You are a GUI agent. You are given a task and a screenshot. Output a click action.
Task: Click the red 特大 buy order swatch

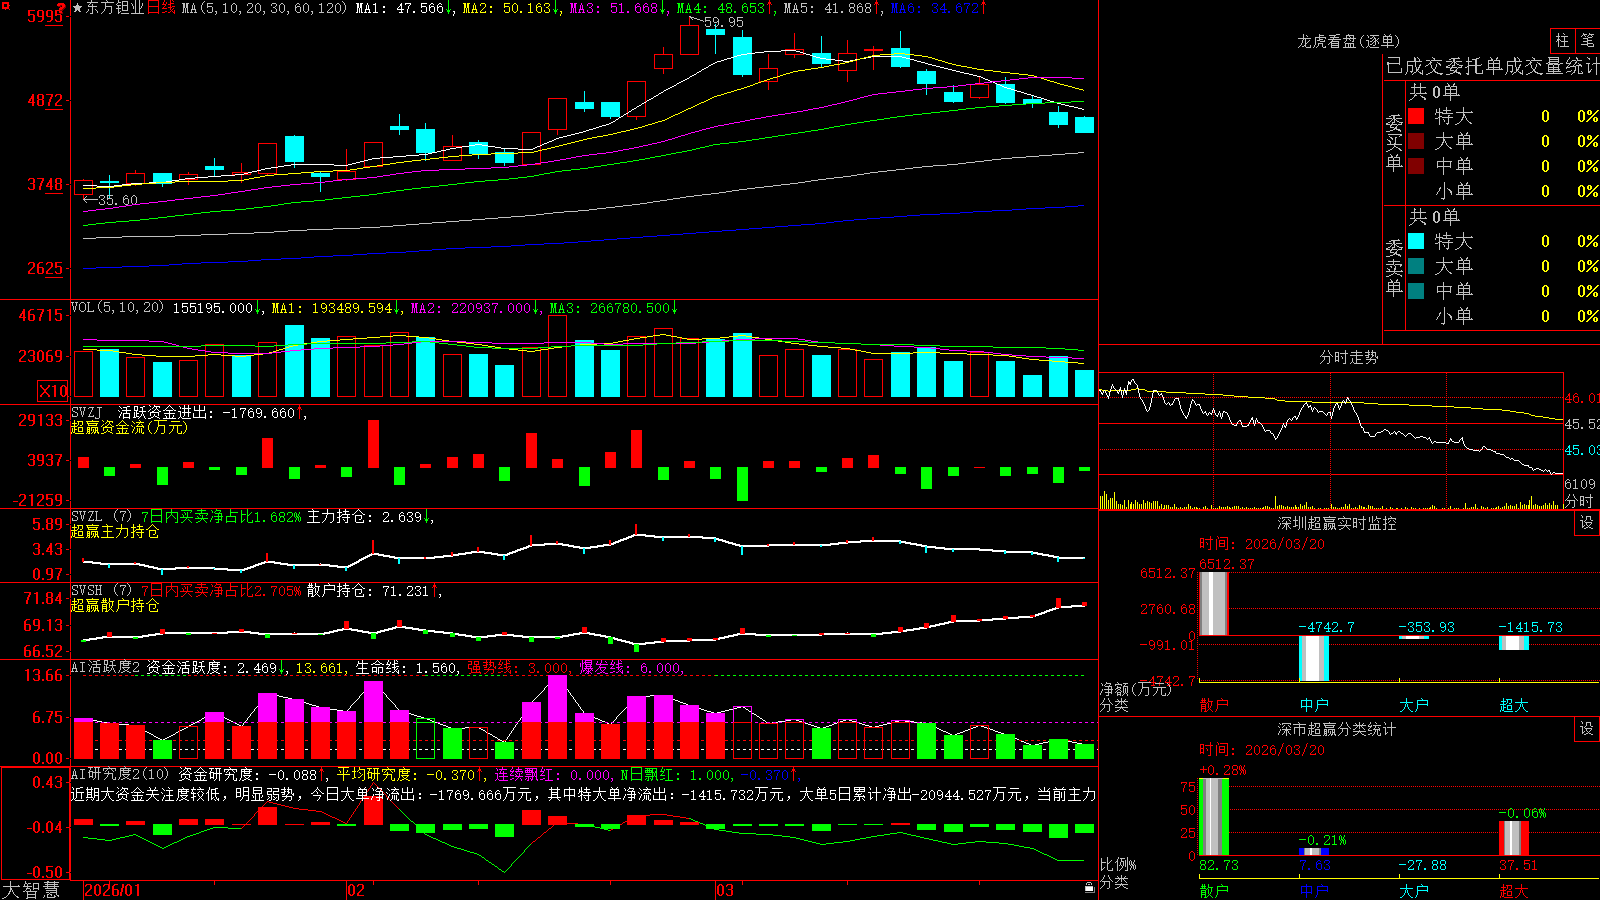click(1416, 116)
